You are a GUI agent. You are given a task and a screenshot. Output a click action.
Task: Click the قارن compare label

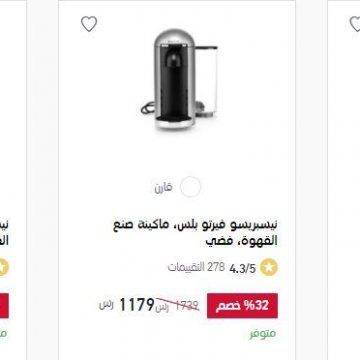pyautogui.click(x=163, y=188)
